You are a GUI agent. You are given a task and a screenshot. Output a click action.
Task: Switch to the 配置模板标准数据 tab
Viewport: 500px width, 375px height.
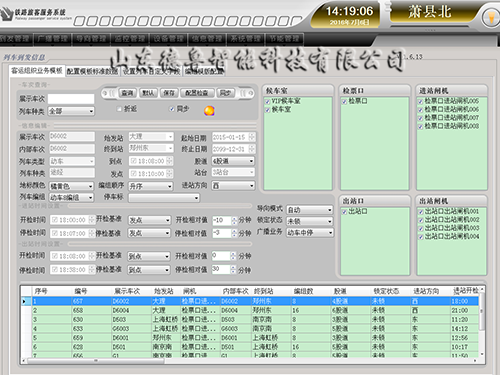[x=92, y=71]
